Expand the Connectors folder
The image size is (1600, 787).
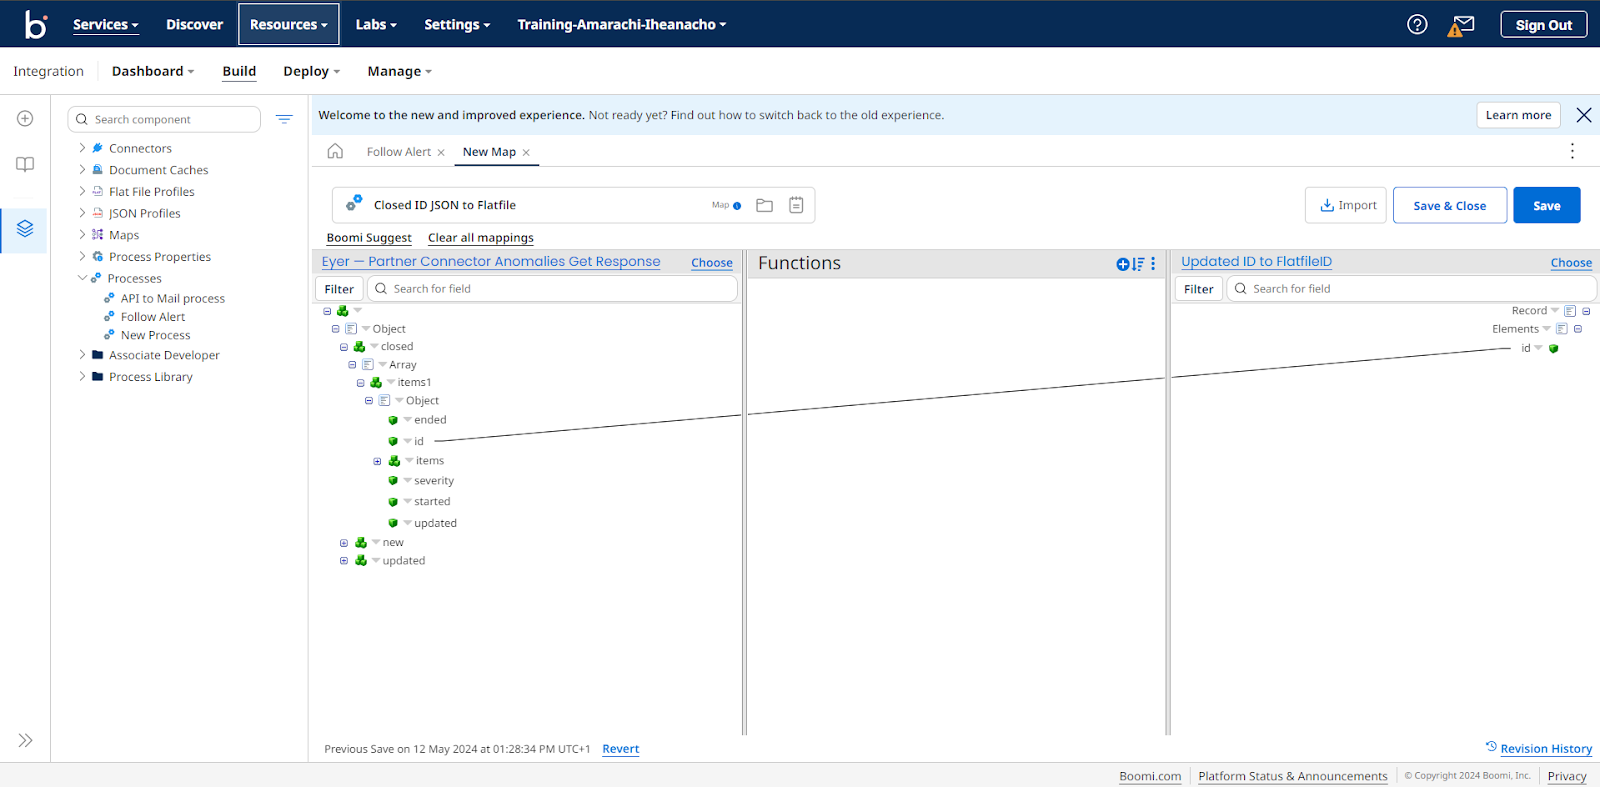82,148
